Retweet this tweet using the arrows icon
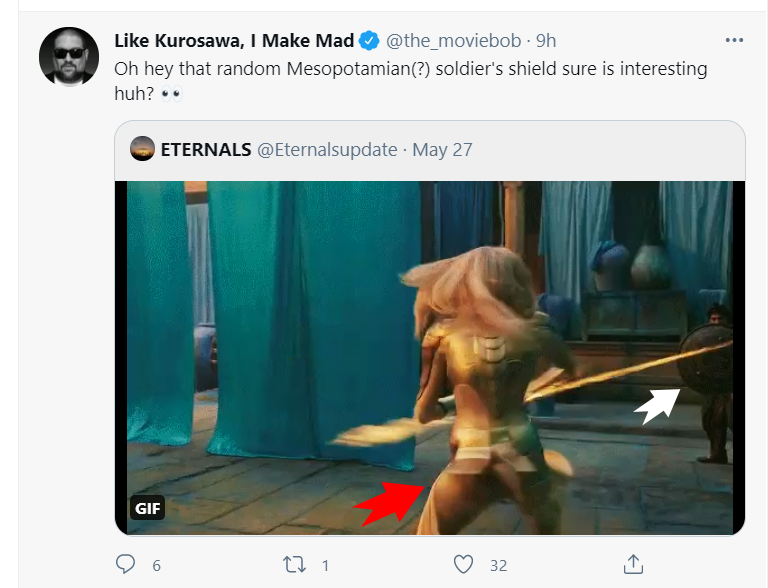Viewport: 768px width, 588px height. (x=294, y=564)
